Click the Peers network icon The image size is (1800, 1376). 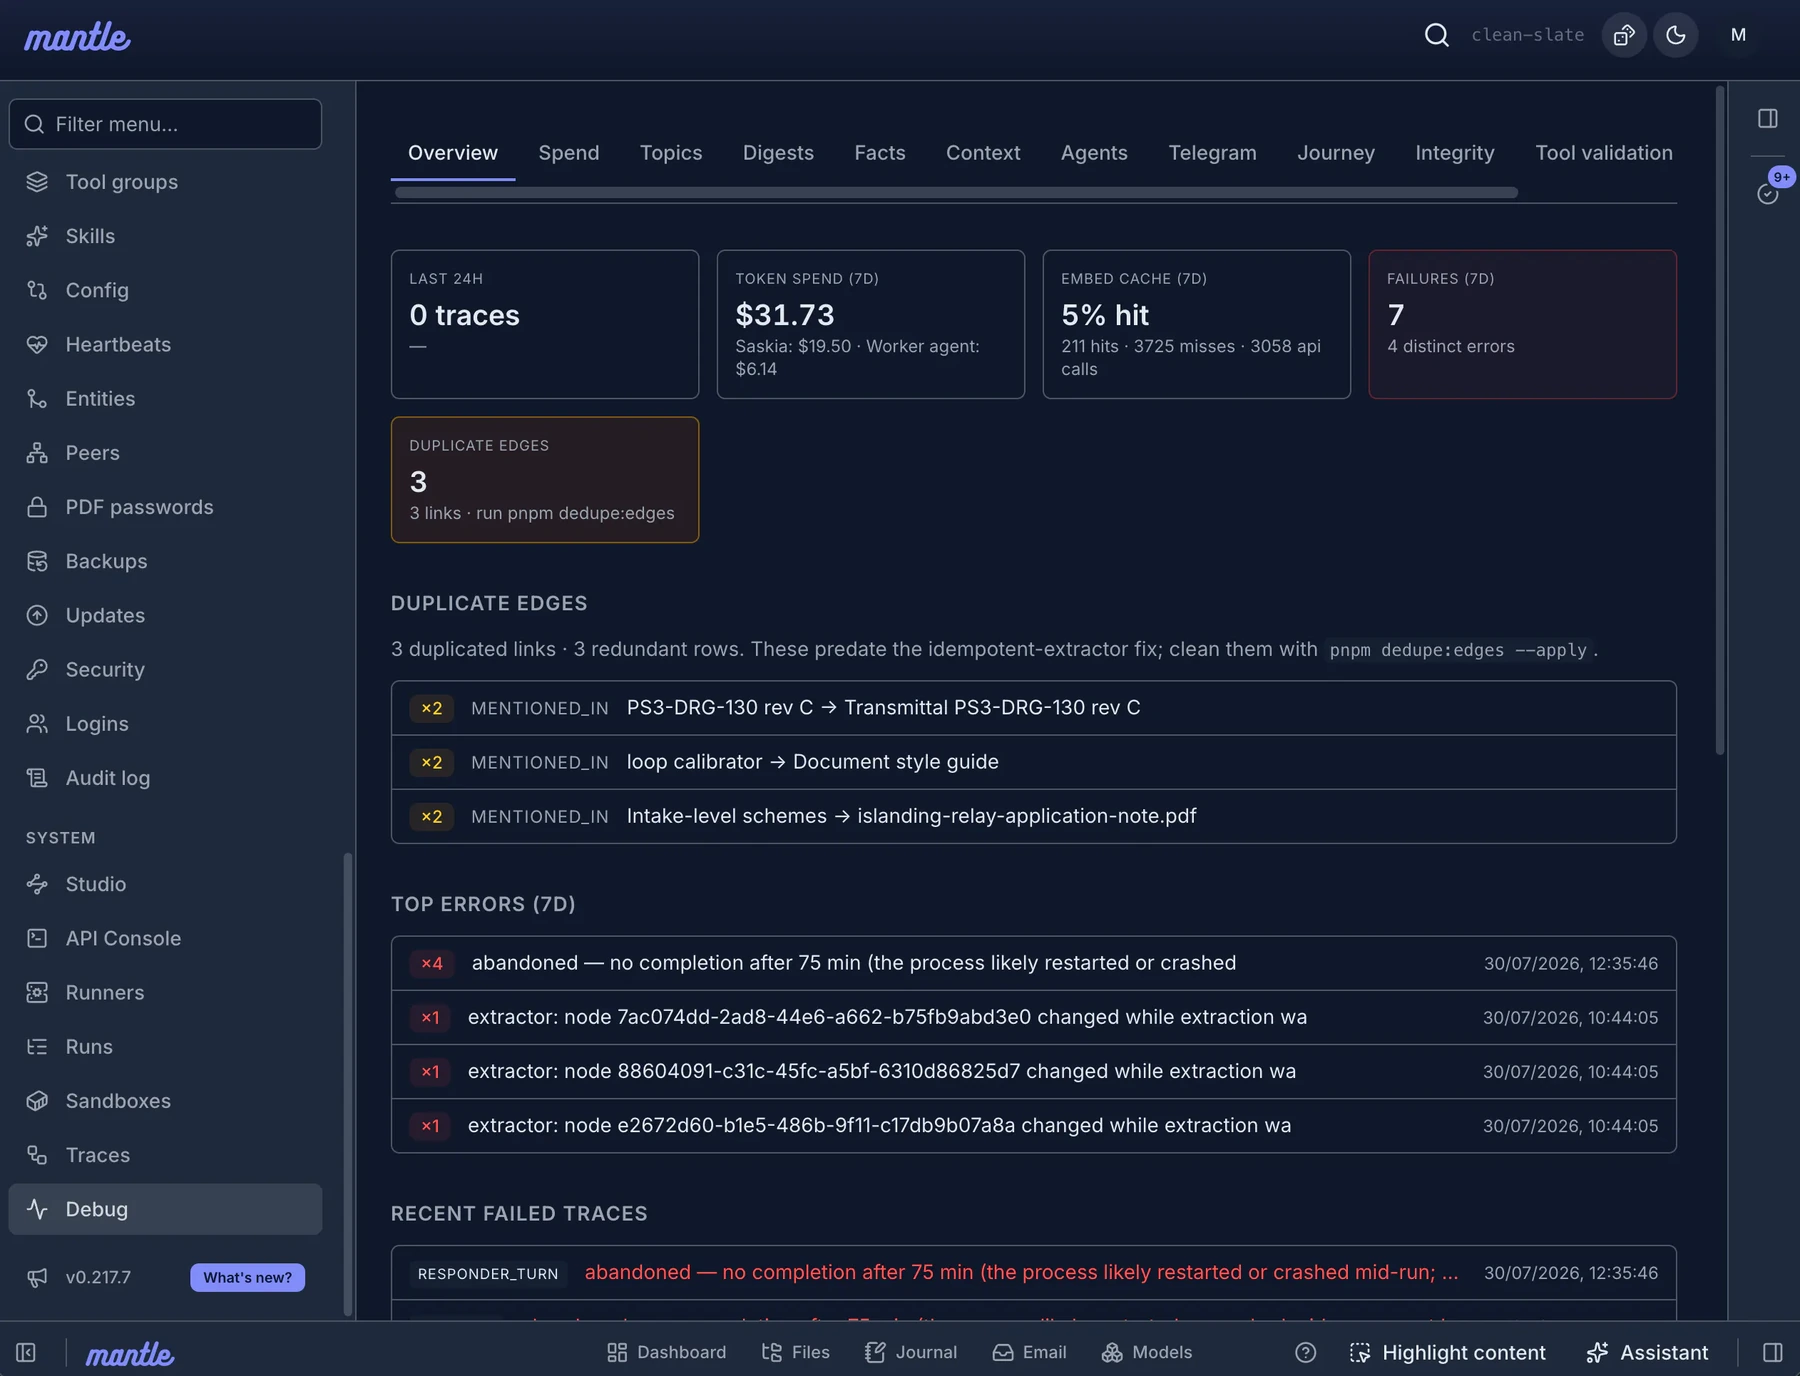tap(37, 453)
